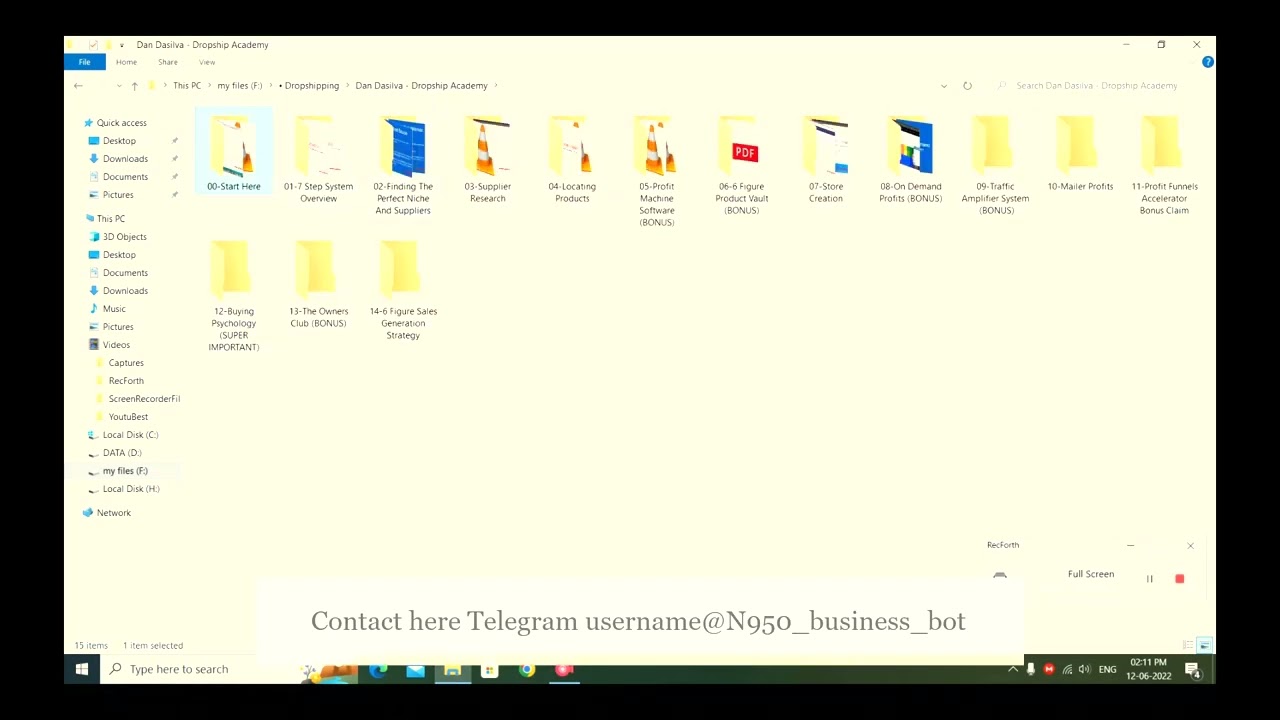
Task: Open the 01-7 Step System Overview folder
Action: click(x=318, y=158)
